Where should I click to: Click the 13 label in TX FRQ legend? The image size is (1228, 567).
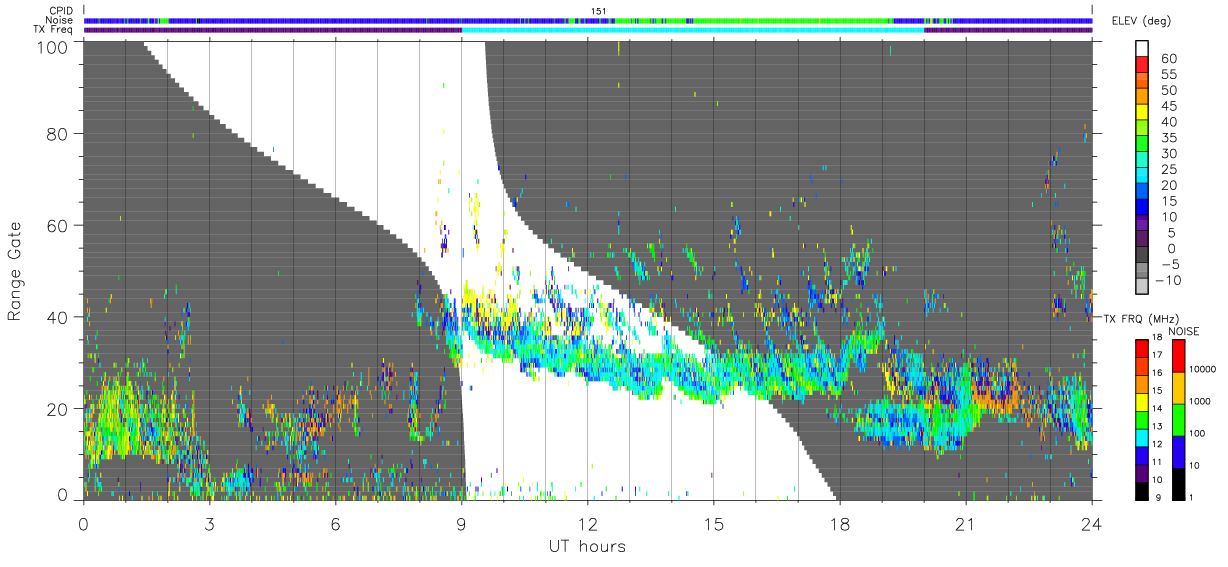click(1159, 427)
